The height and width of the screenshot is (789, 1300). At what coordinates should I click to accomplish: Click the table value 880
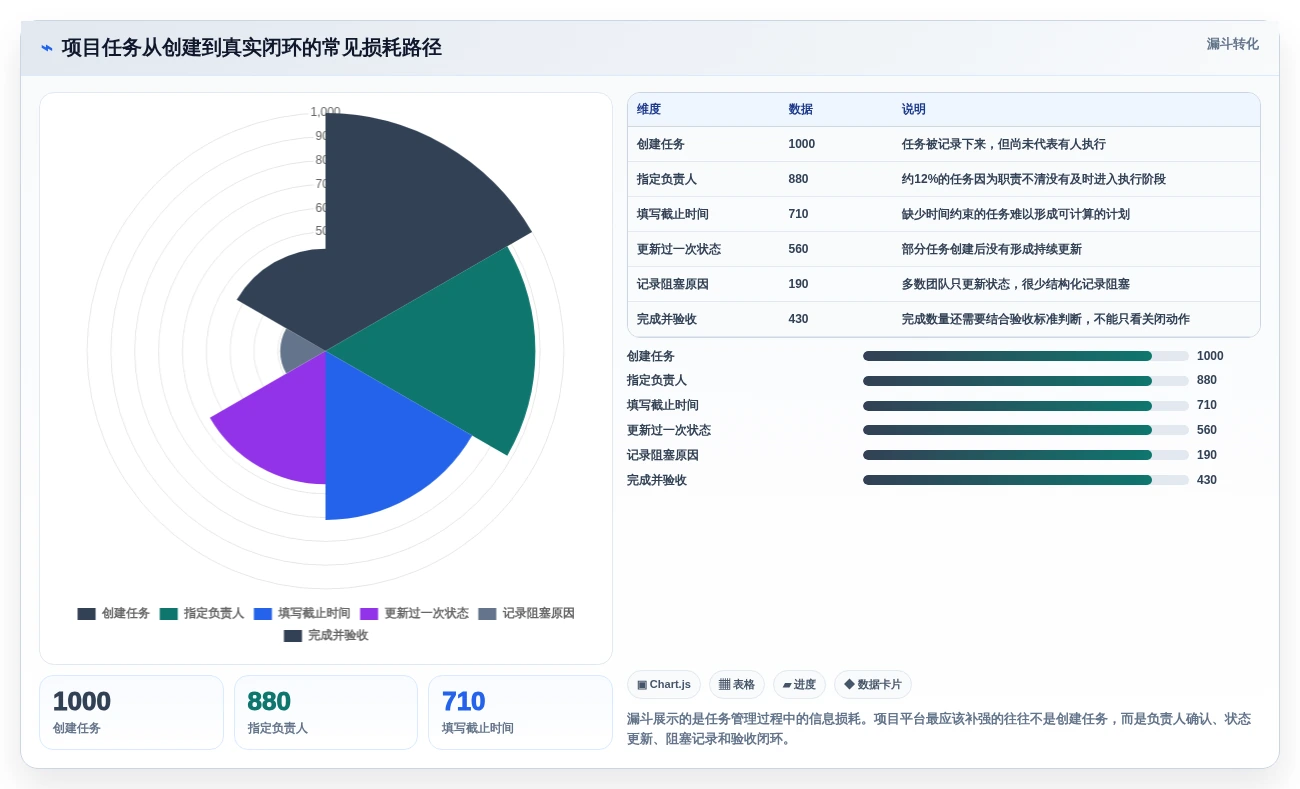click(x=798, y=179)
